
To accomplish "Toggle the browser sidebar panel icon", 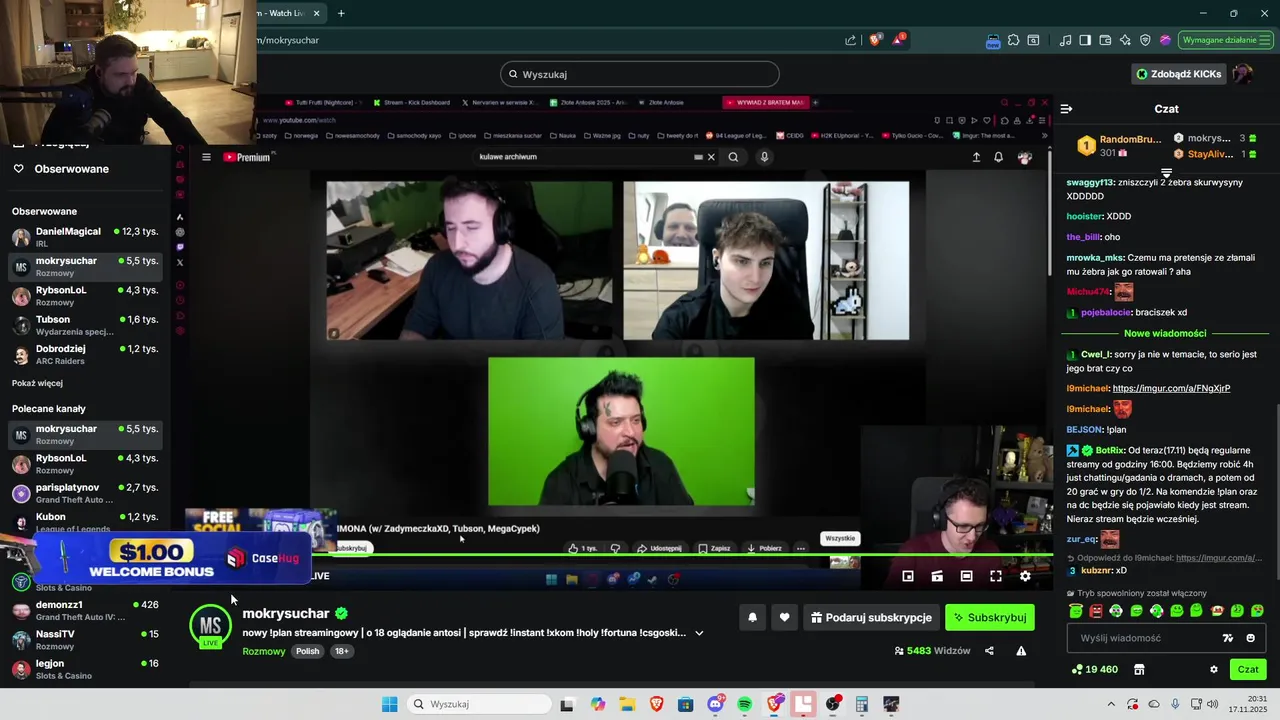I will pyautogui.click(x=1085, y=40).
